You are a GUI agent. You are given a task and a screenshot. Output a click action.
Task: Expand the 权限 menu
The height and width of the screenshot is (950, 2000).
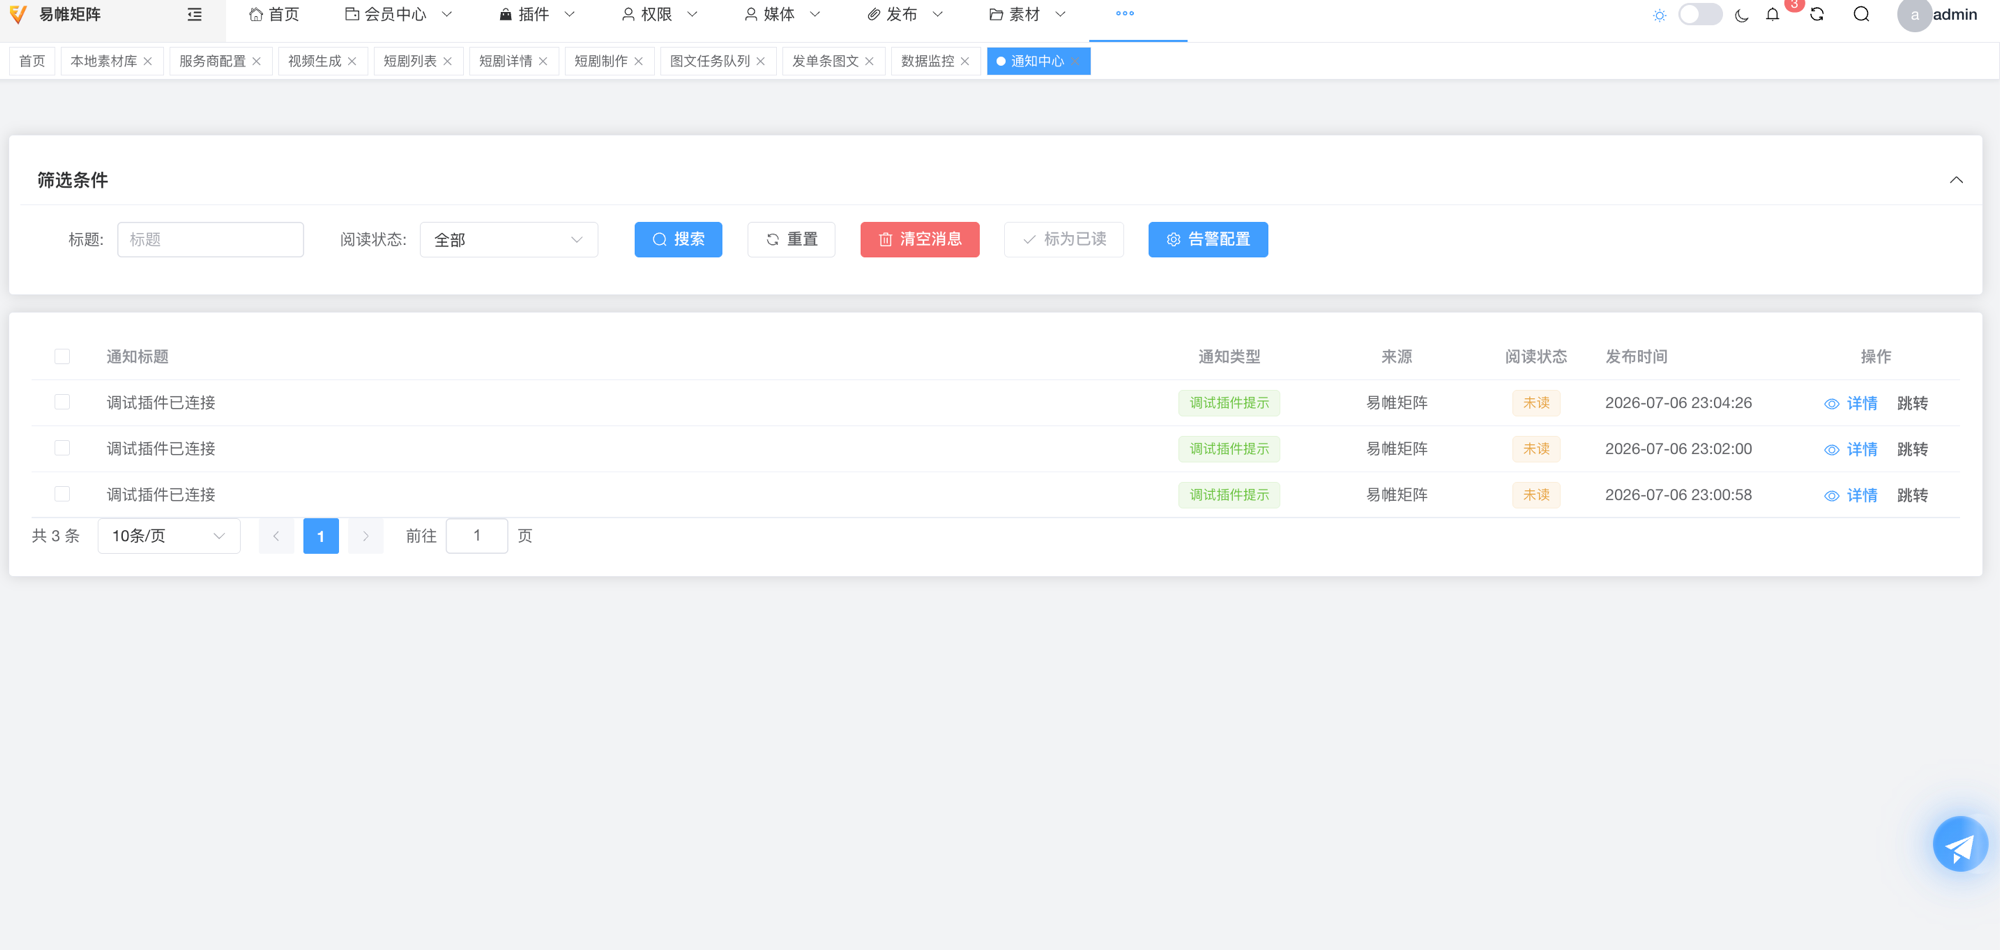(x=659, y=14)
